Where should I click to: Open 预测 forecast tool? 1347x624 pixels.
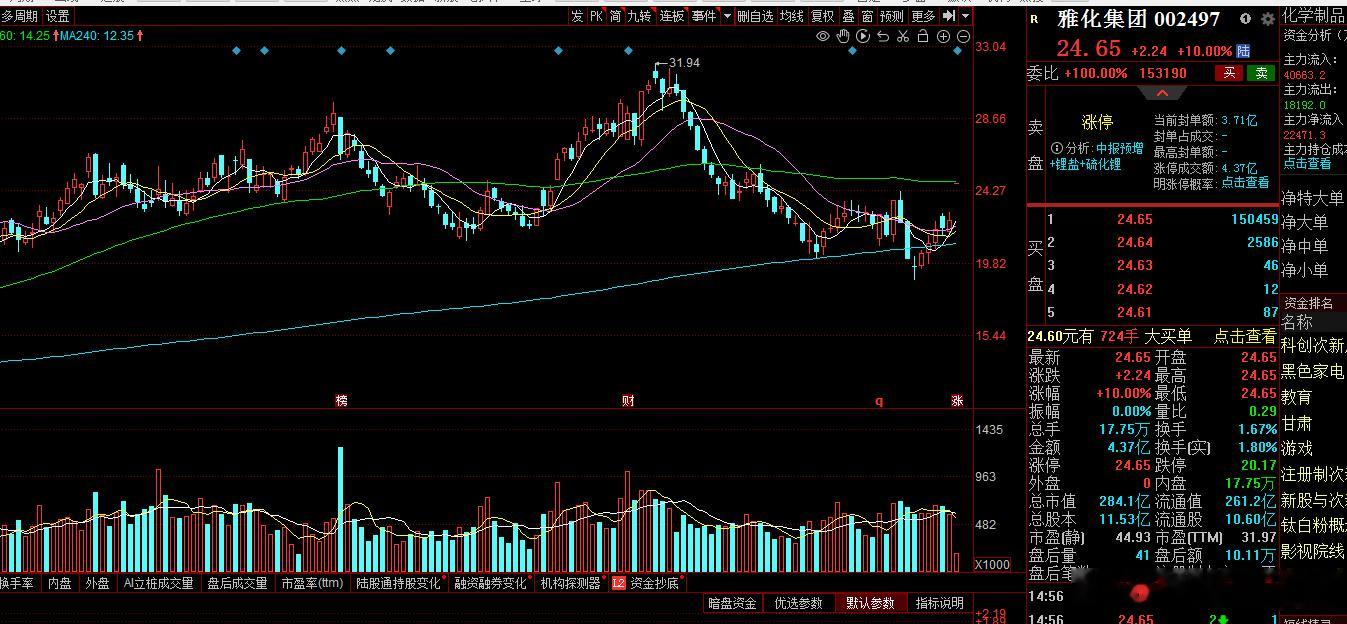pos(892,15)
